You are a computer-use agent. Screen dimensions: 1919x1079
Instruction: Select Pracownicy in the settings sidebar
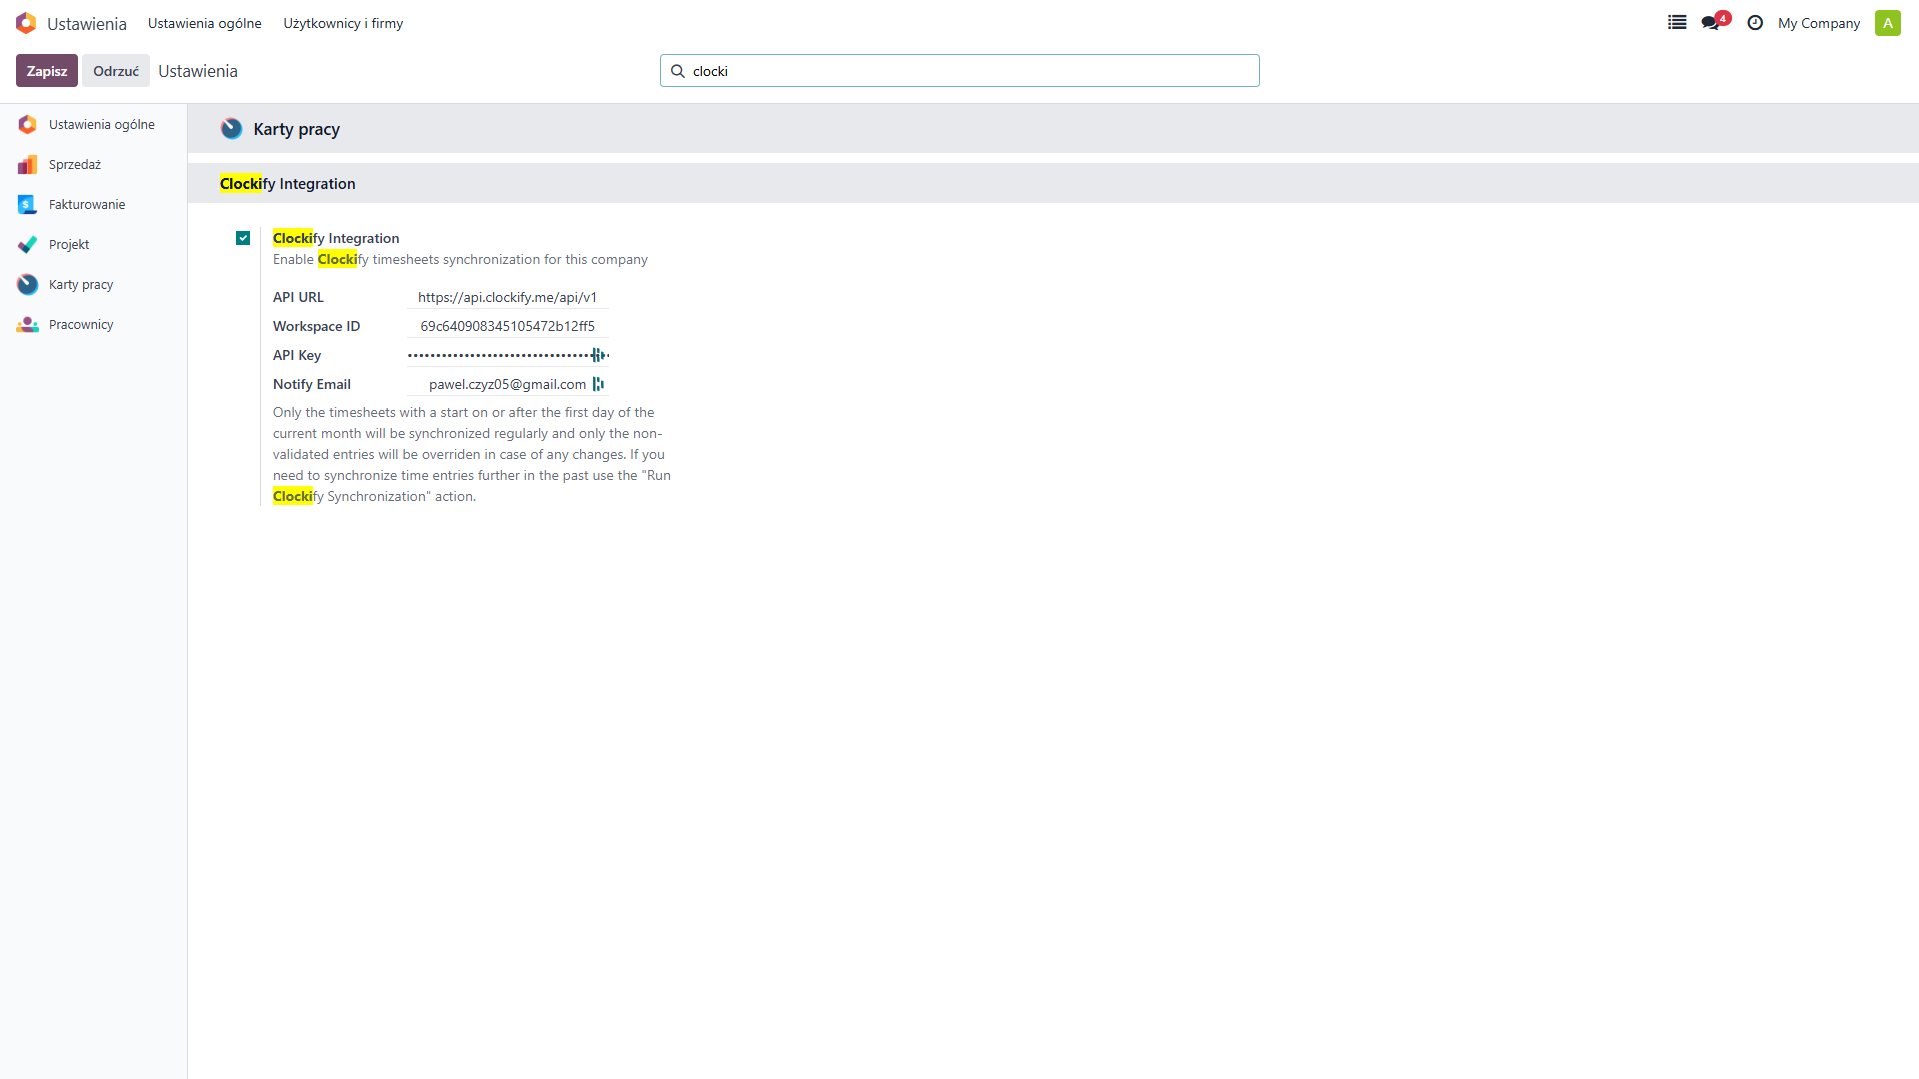pyautogui.click(x=81, y=325)
